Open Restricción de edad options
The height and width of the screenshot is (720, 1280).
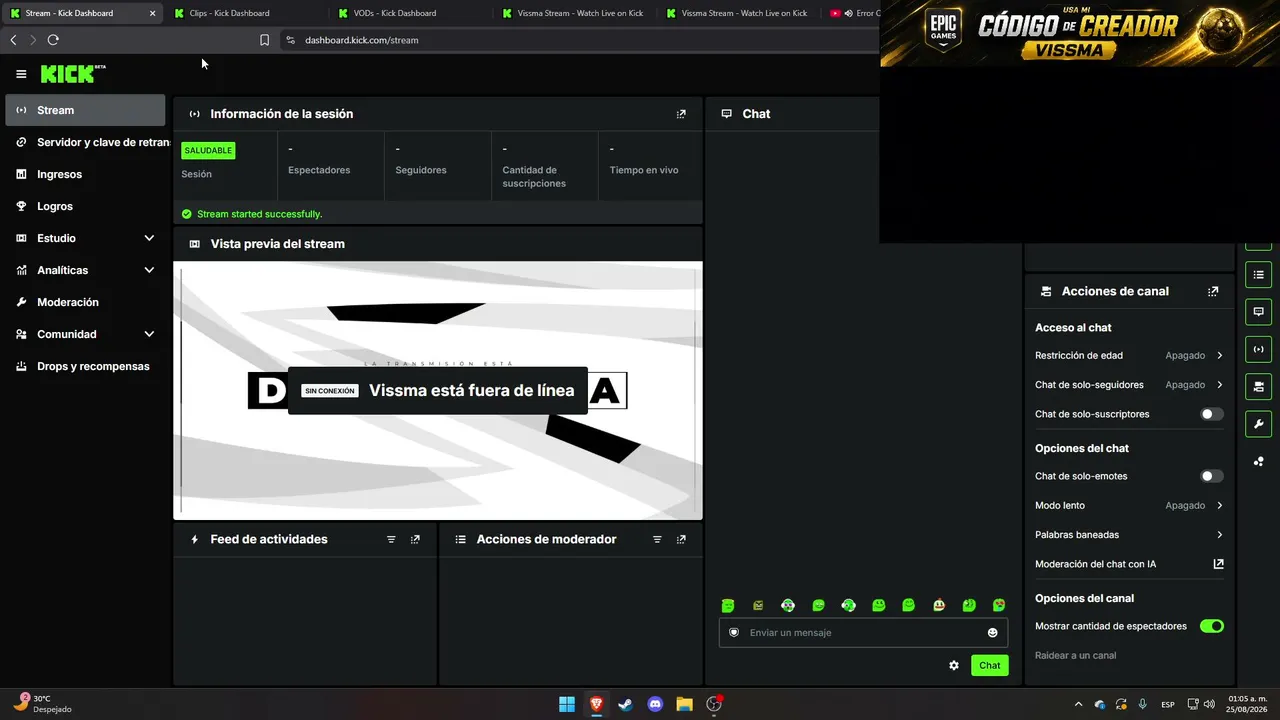pos(1129,355)
